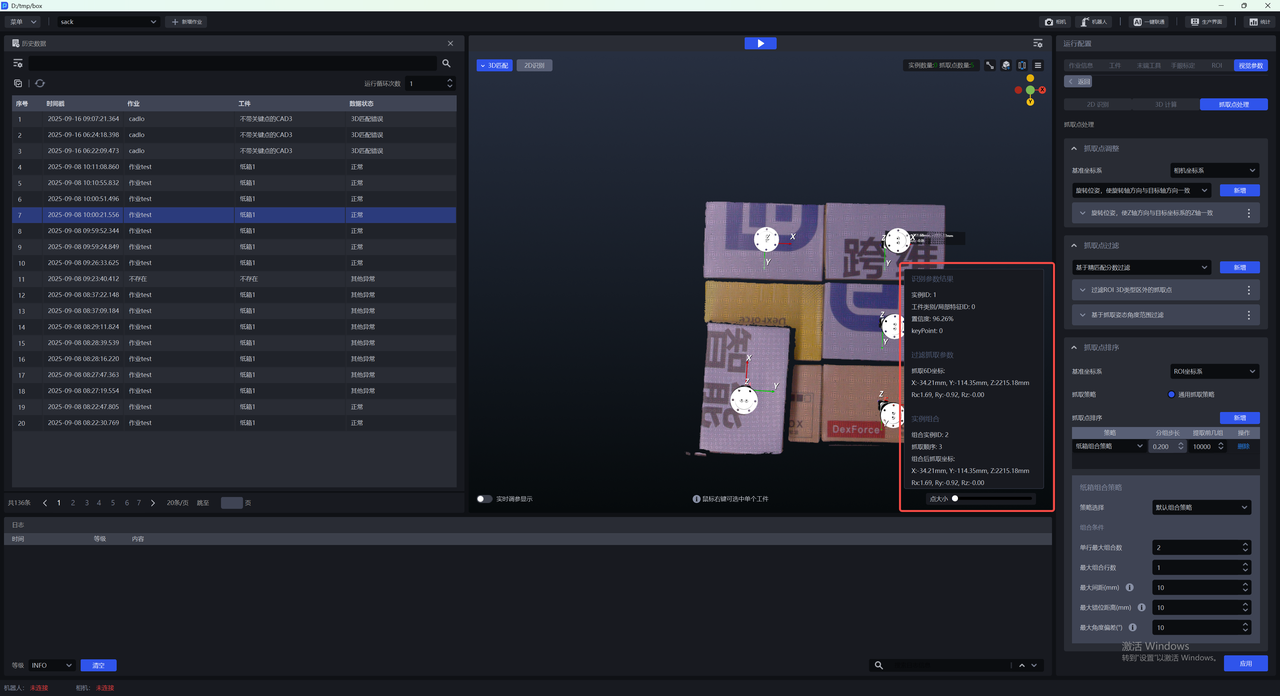Select the 通用抓取策略 radio button

(x=1172, y=394)
